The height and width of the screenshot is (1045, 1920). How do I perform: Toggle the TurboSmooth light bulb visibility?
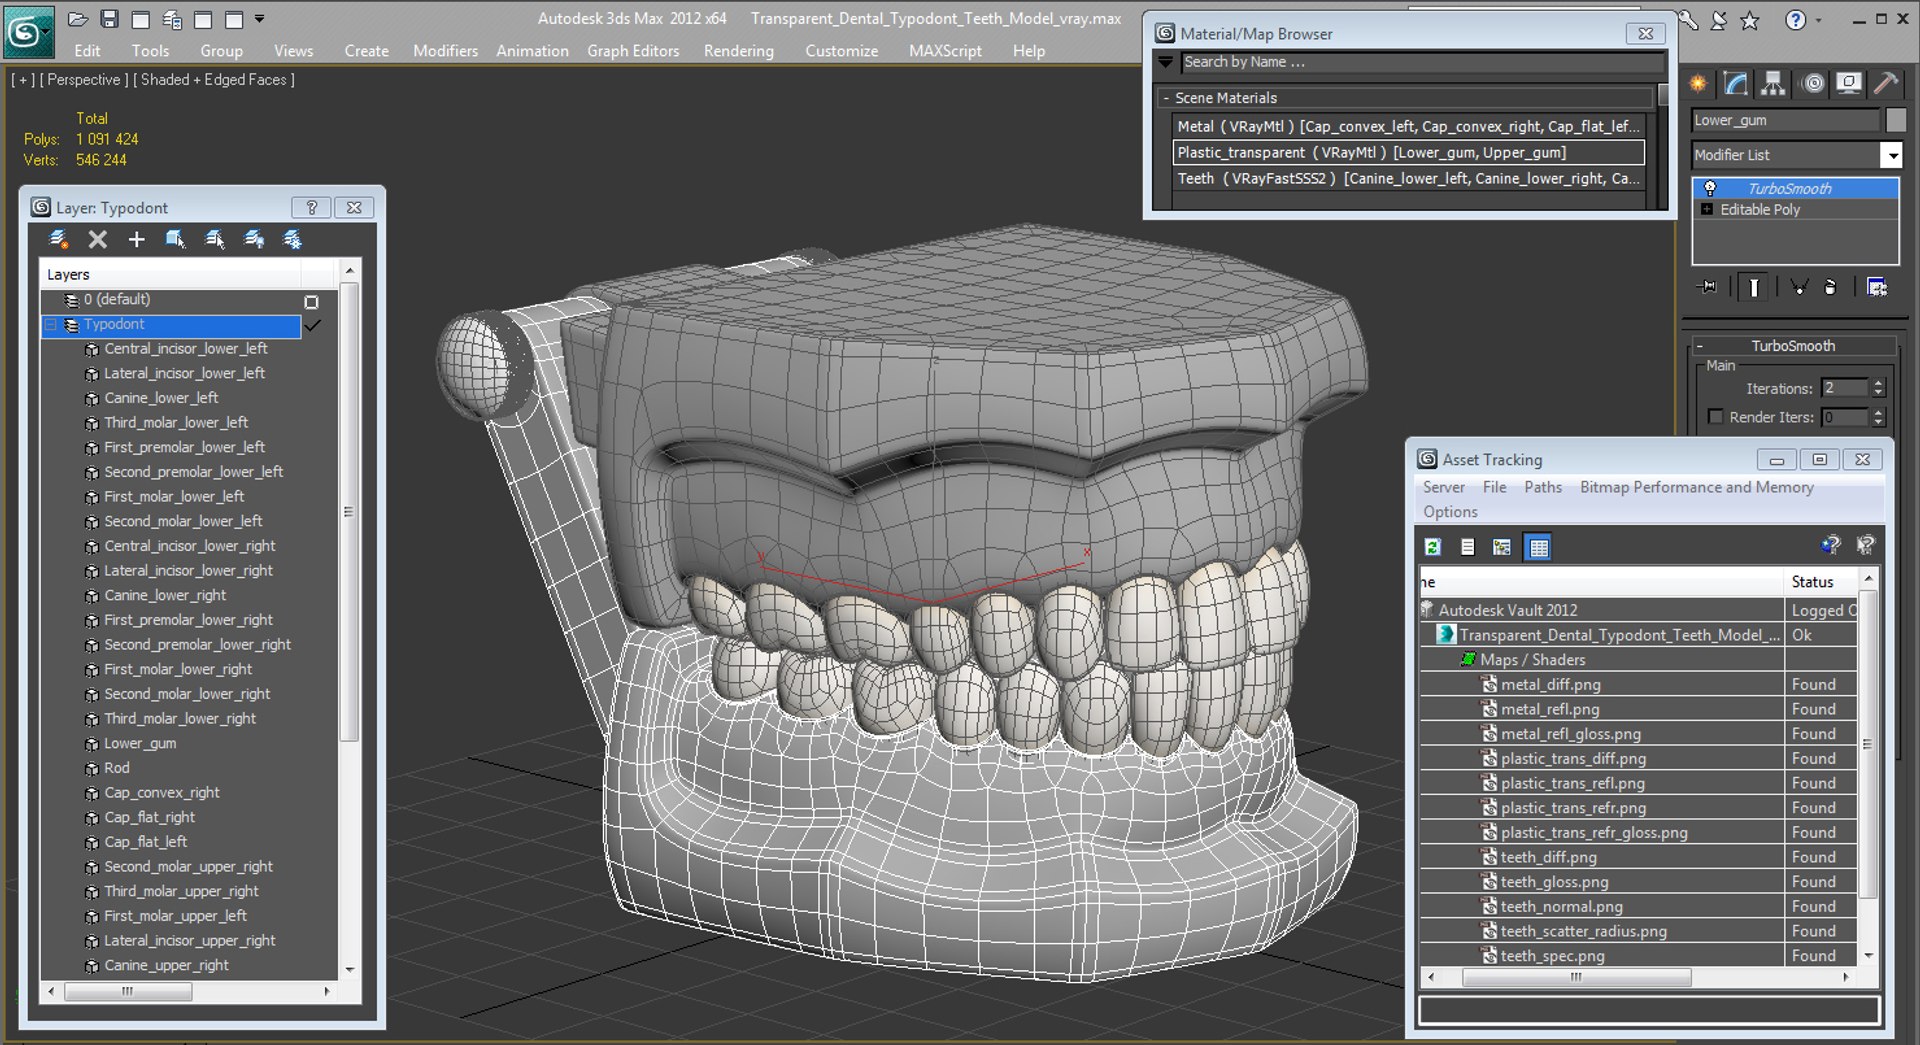click(1709, 188)
